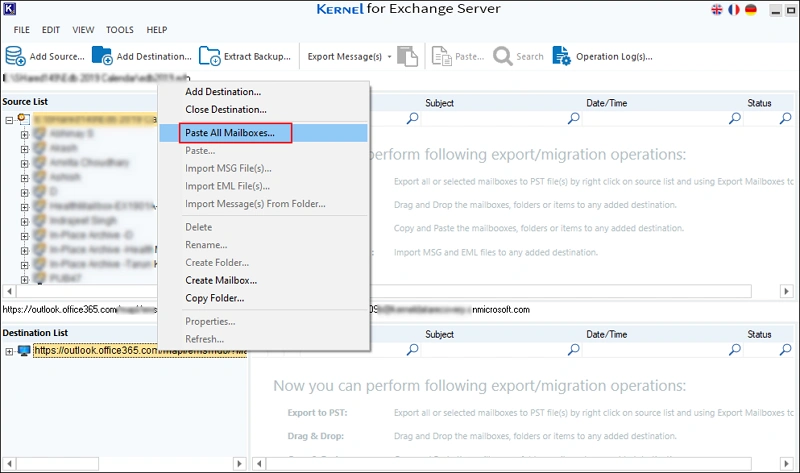Switch language with the German flag
The height and width of the screenshot is (473, 800).
coord(751,10)
